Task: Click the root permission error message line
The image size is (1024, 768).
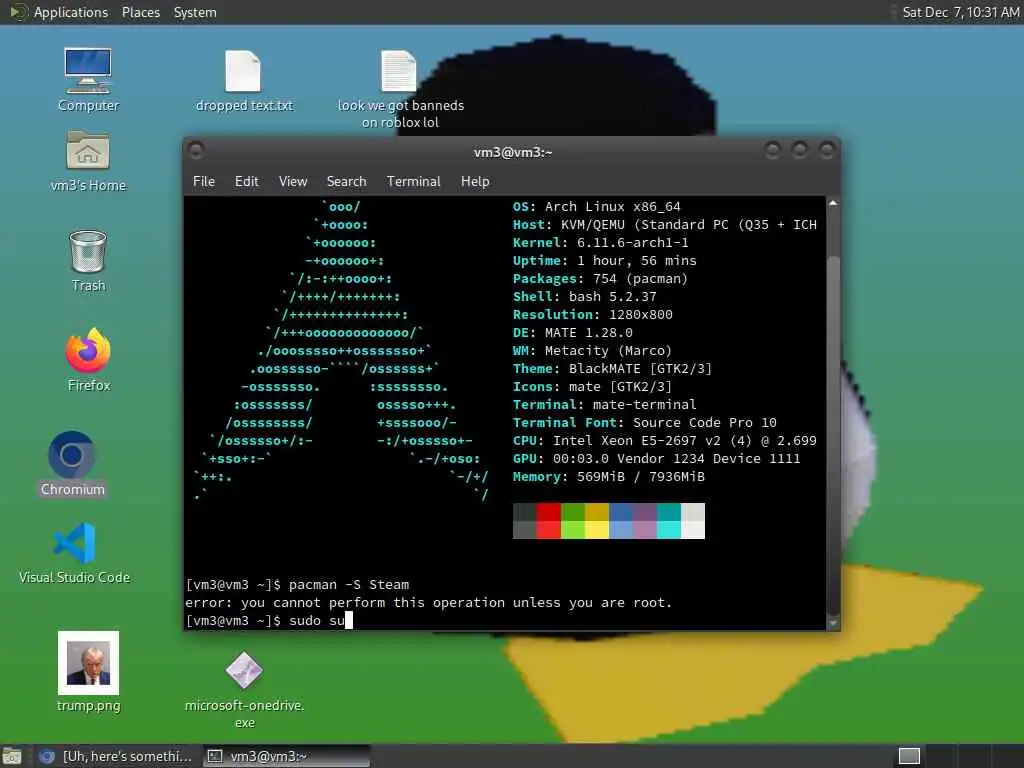Action: click(x=428, y=602)
